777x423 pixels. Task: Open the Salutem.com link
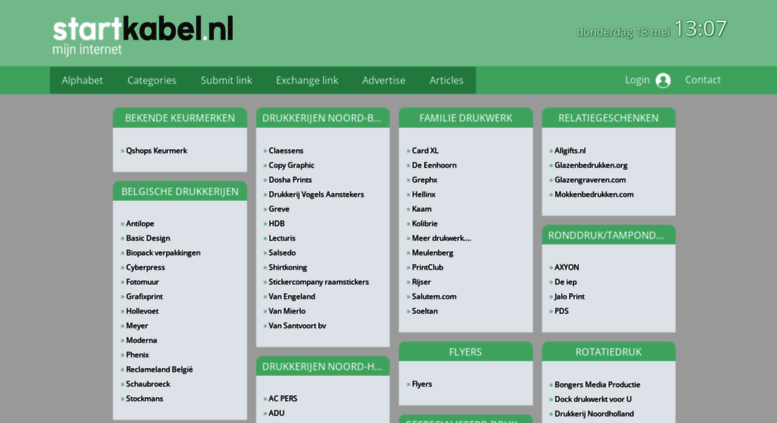click(434, 297)
